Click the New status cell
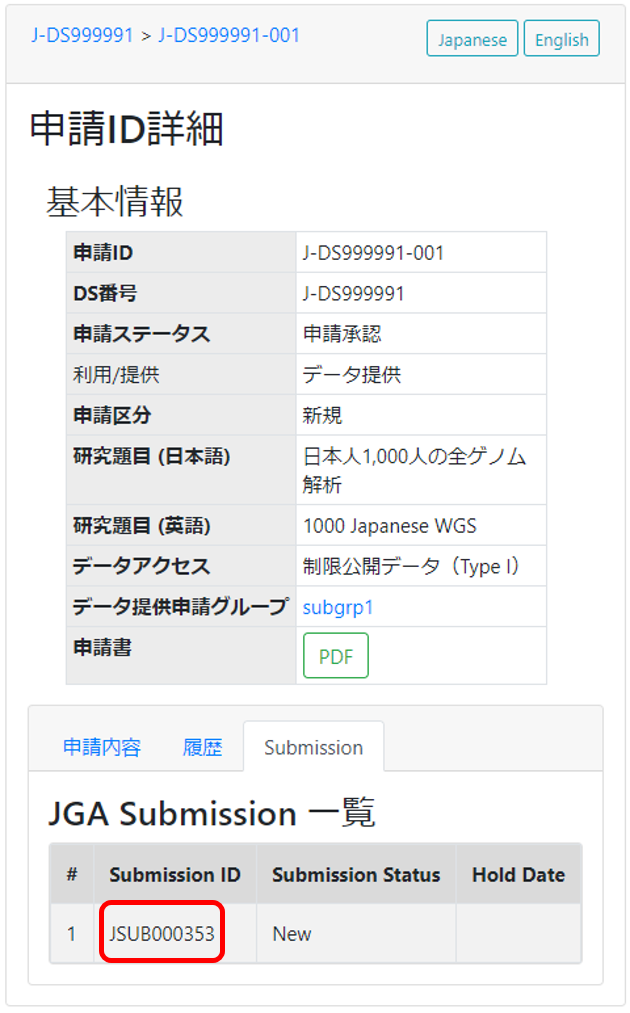 tap(292, 934)
